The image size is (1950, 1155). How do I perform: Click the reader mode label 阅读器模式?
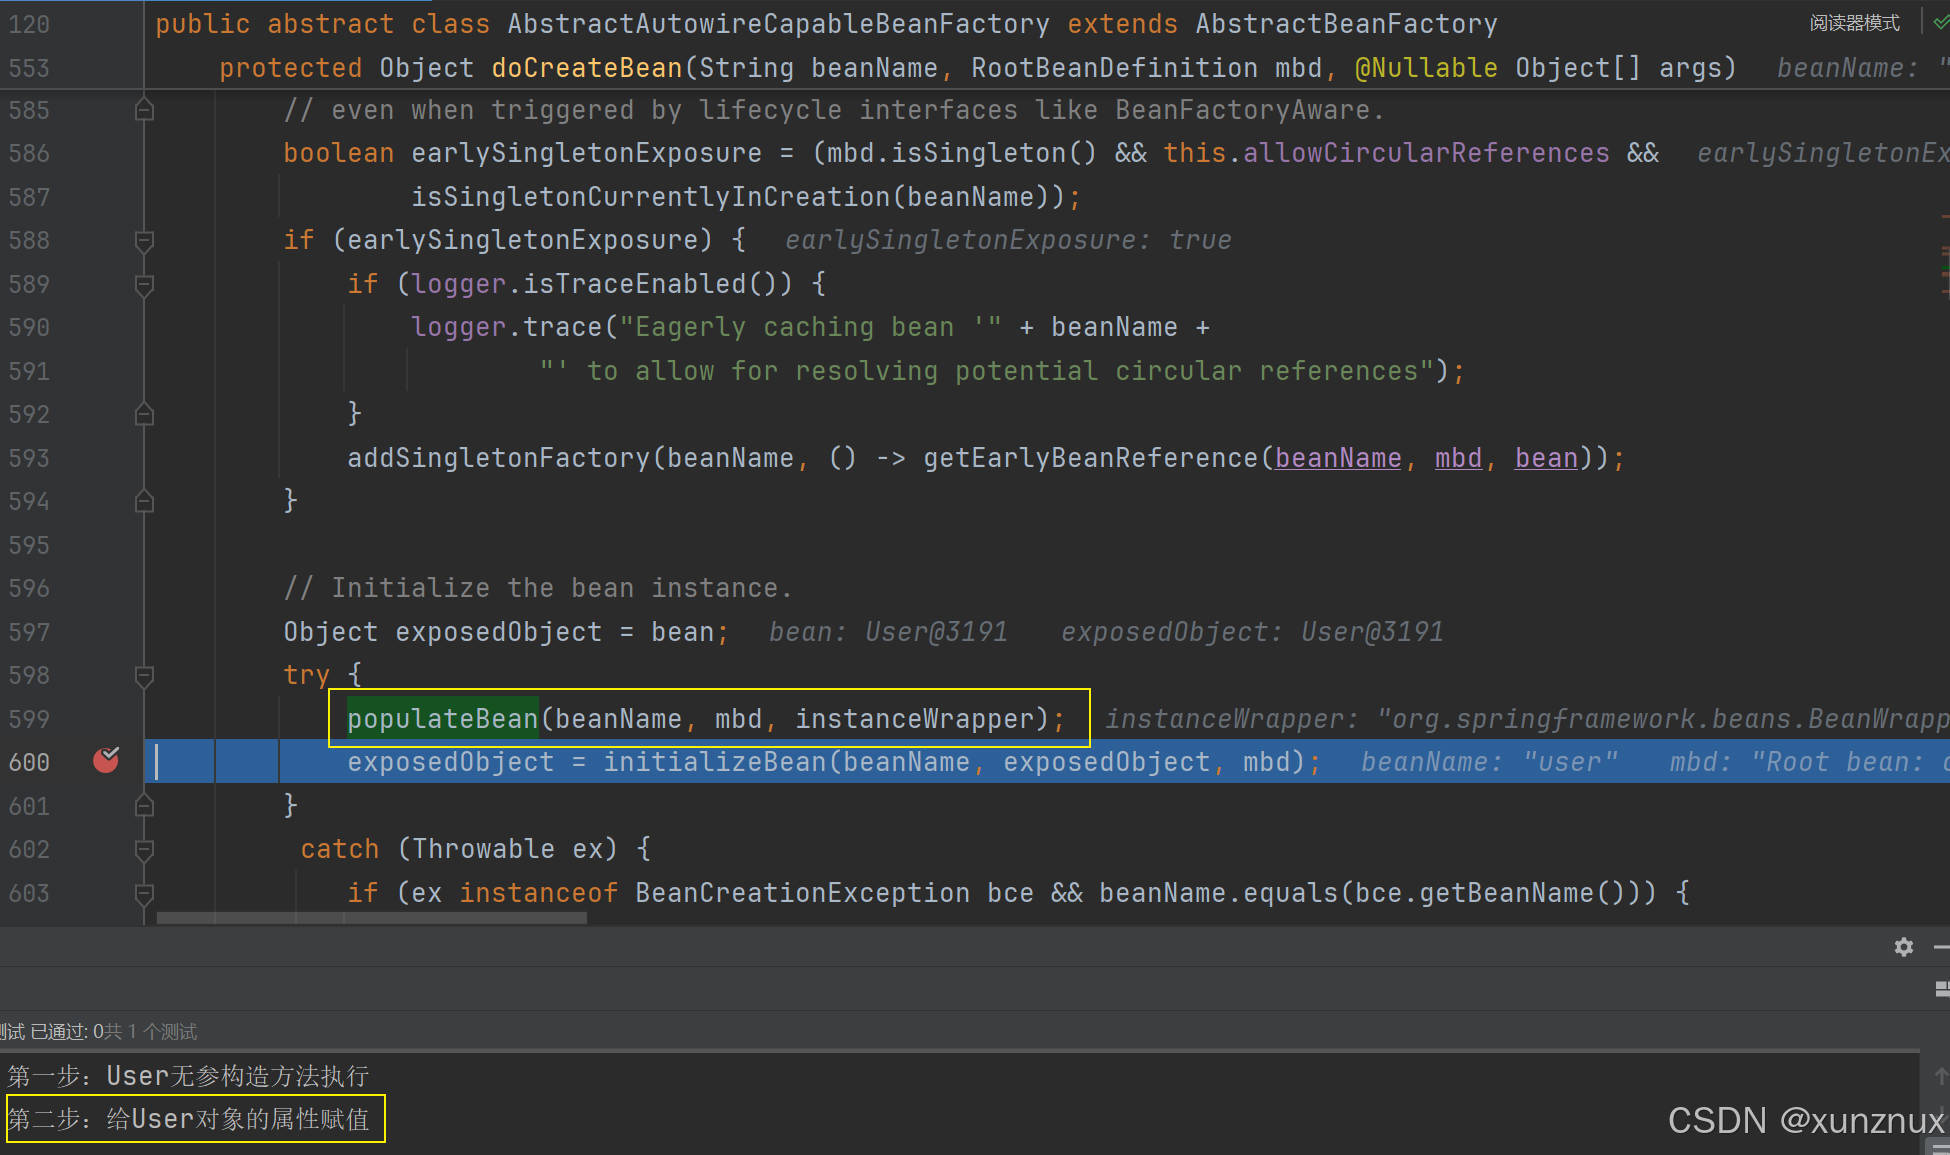click(1854, 22)
